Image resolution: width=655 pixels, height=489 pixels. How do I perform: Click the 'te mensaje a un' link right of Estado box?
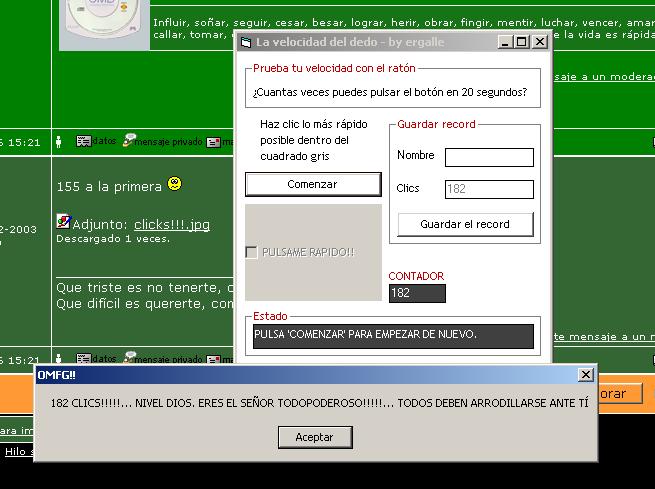click(x=604, y=337)
